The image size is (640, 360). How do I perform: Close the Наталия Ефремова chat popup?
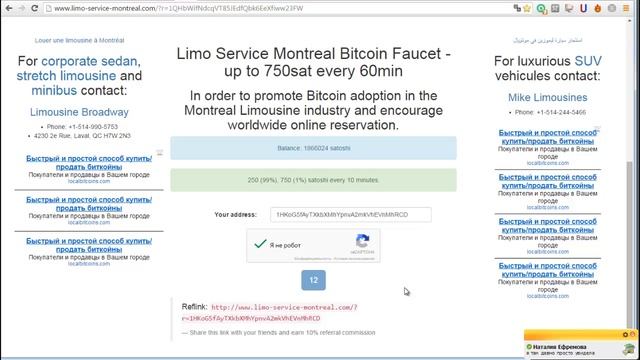[x=633, y=334]
